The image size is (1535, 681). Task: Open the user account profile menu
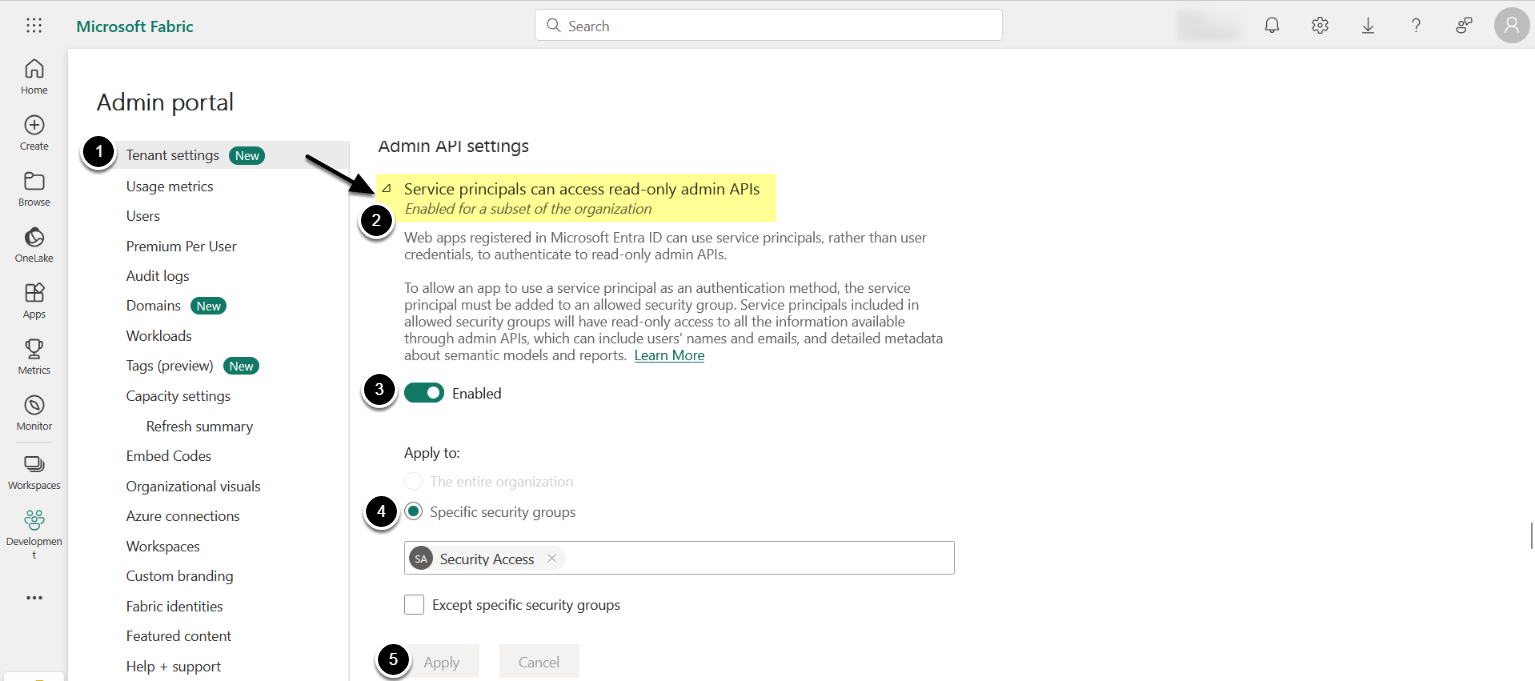pos(1511,26)
